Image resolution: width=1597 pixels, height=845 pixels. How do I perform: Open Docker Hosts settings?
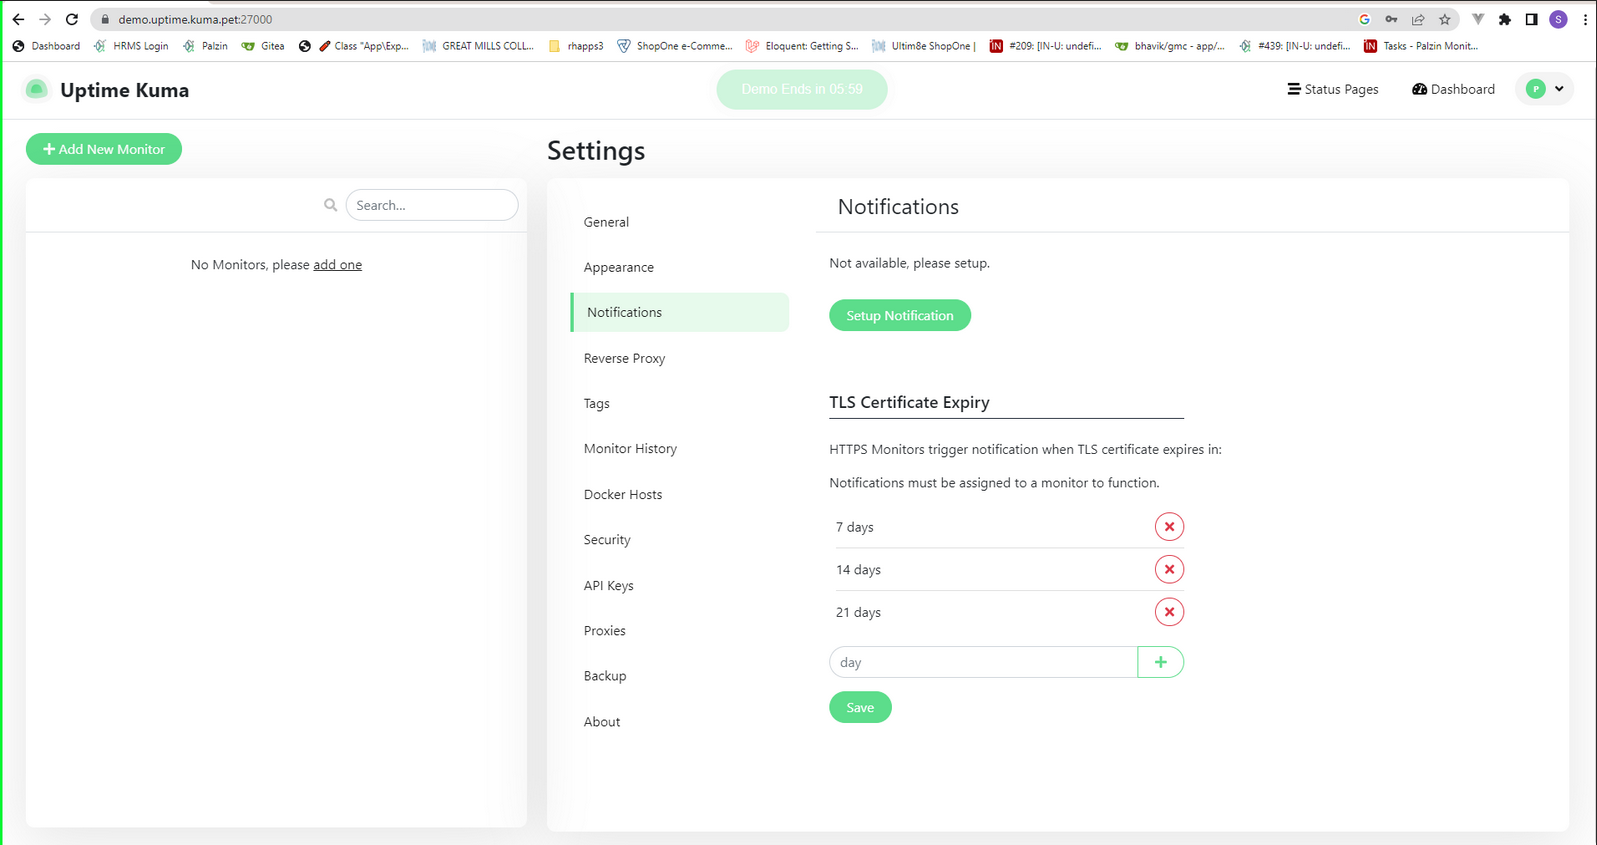(680, 494)
